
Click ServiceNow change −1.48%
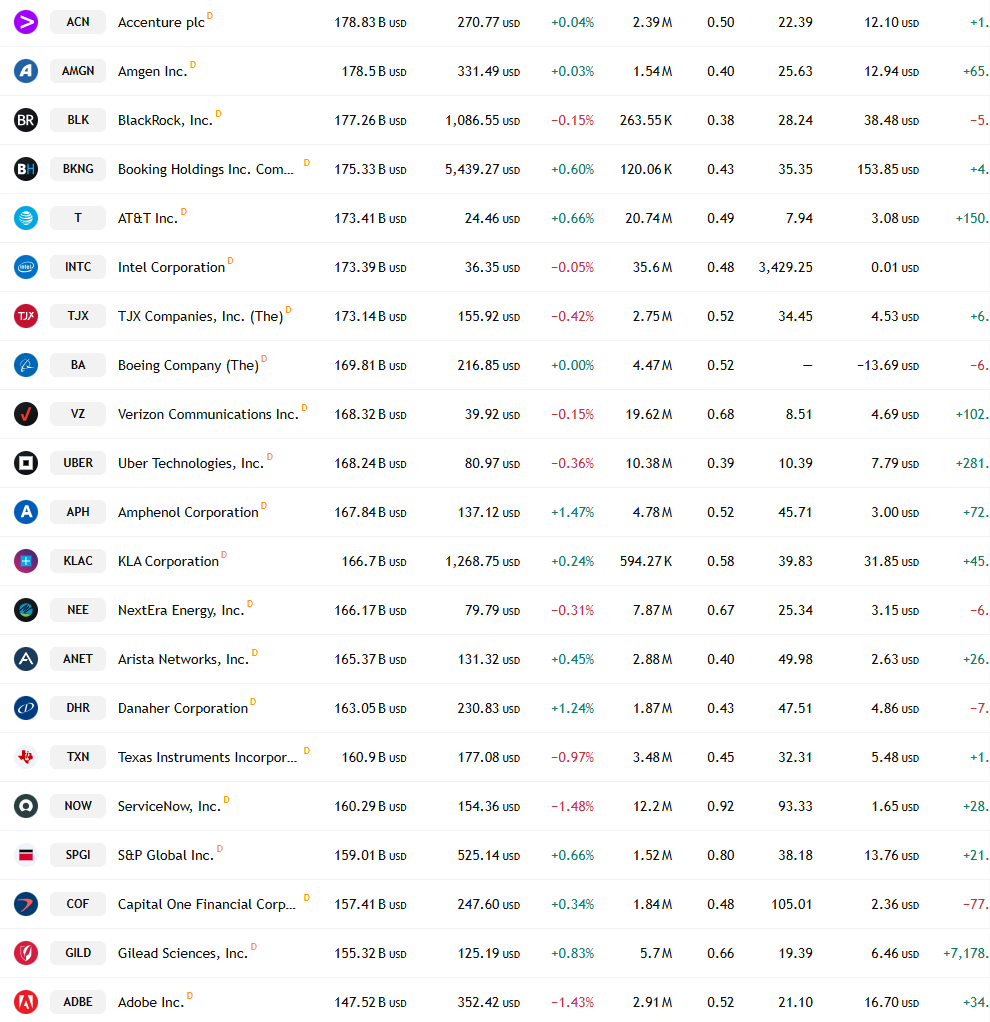tap(572, 806)
